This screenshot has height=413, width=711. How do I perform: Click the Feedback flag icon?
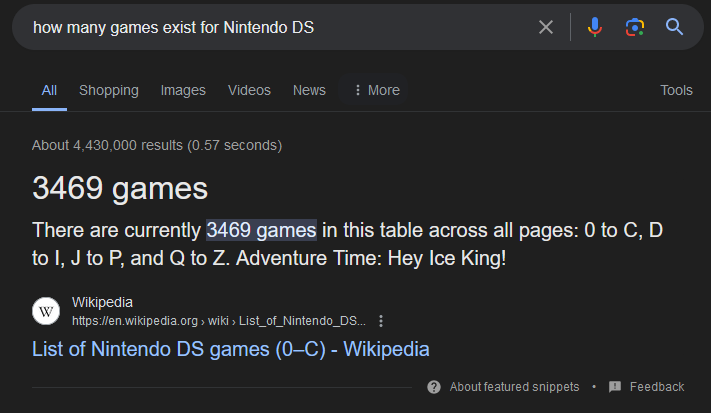pyautogui.click(x=615, y=387)
